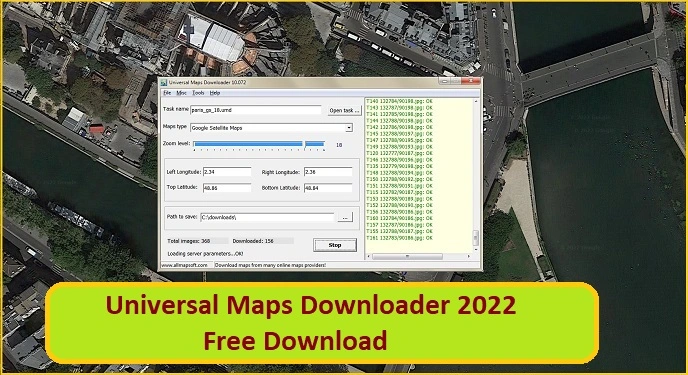Select the T140 log line
Screen dimensions: 688x375
pos(399,101)
